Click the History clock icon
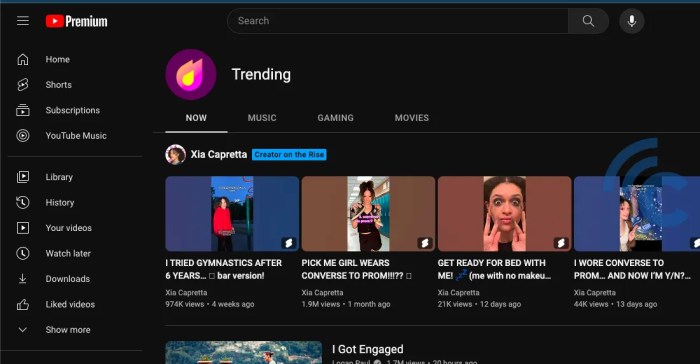This screenshot has width=700, height=364. click(x=23, y=202)
